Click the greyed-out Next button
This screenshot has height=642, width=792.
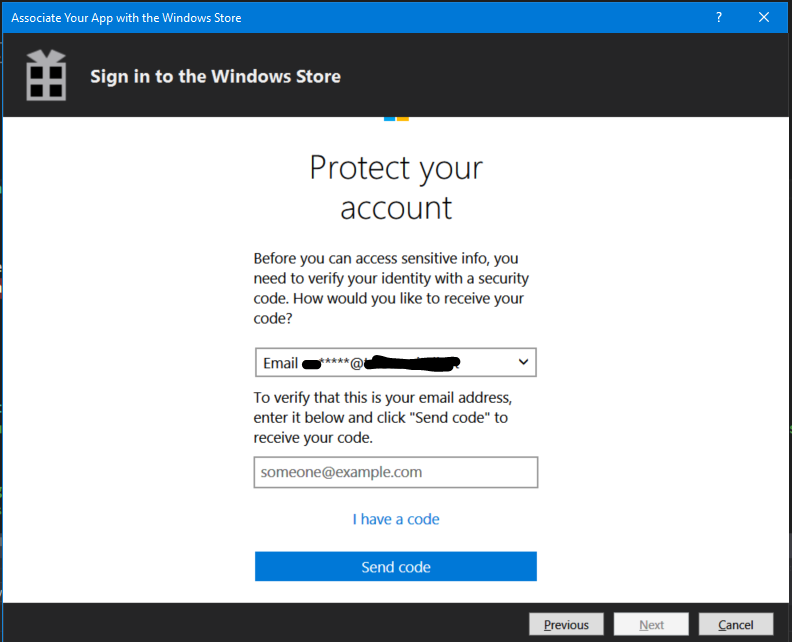coord(651,625)
